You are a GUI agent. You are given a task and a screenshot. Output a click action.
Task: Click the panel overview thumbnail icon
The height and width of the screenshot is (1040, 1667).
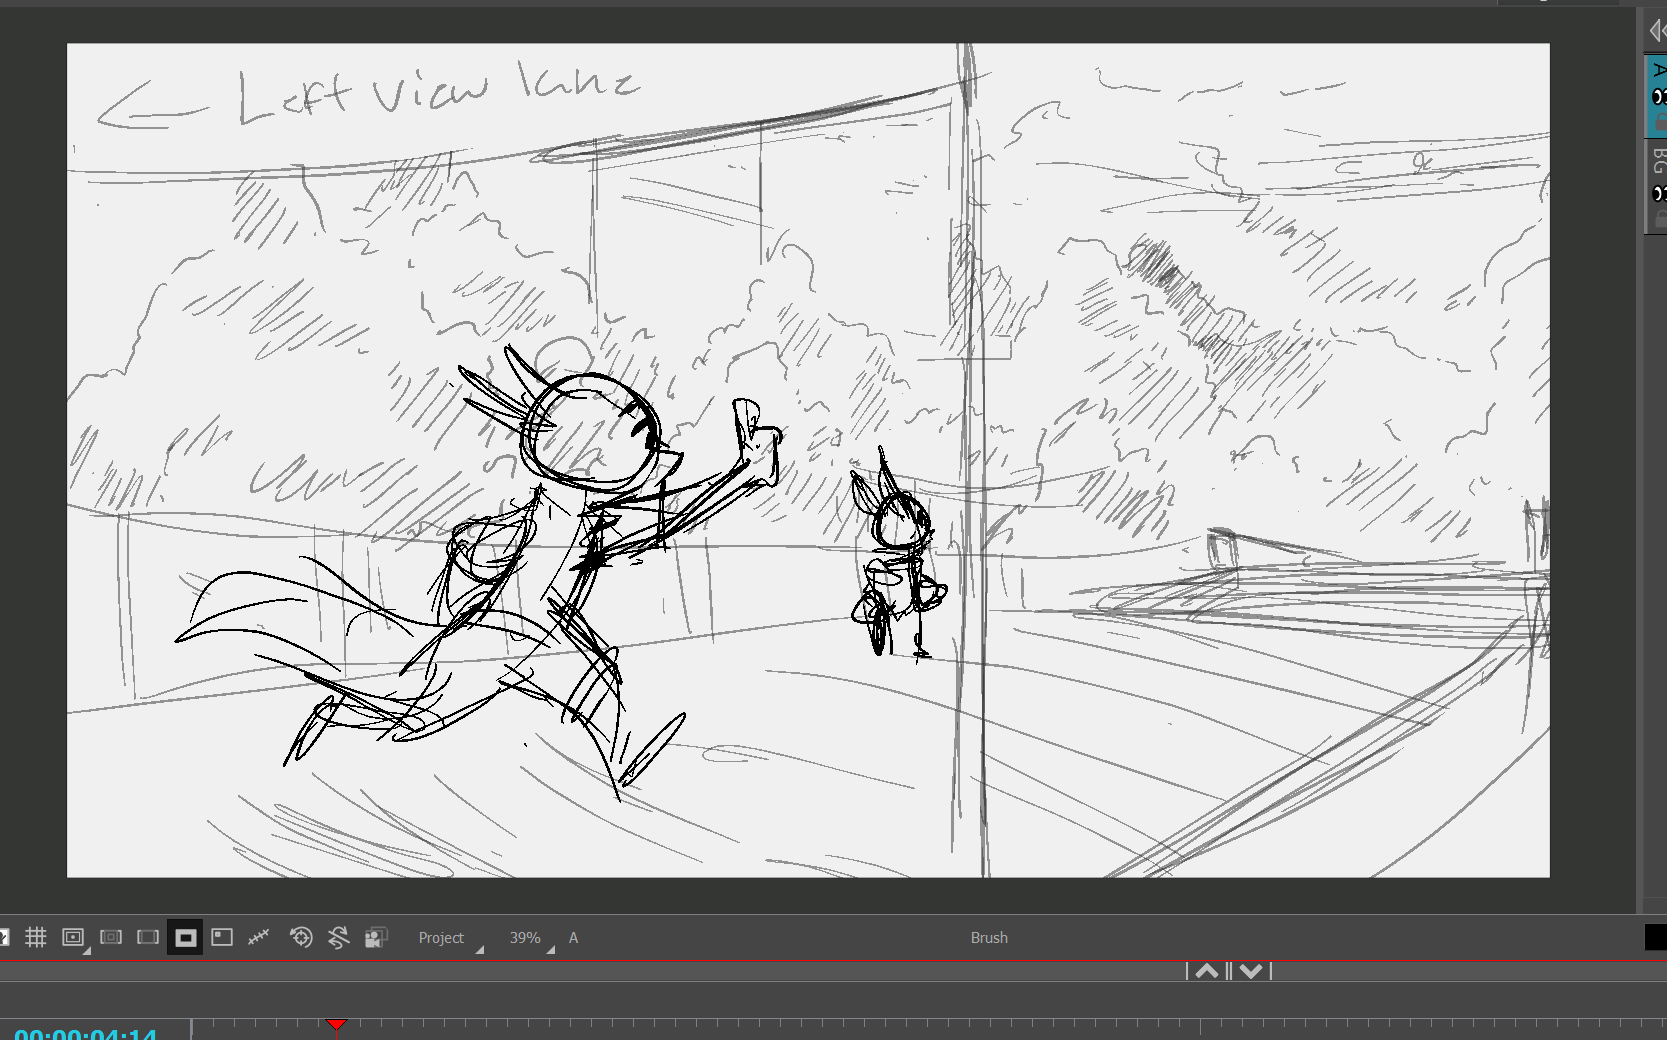coord(222,937)
